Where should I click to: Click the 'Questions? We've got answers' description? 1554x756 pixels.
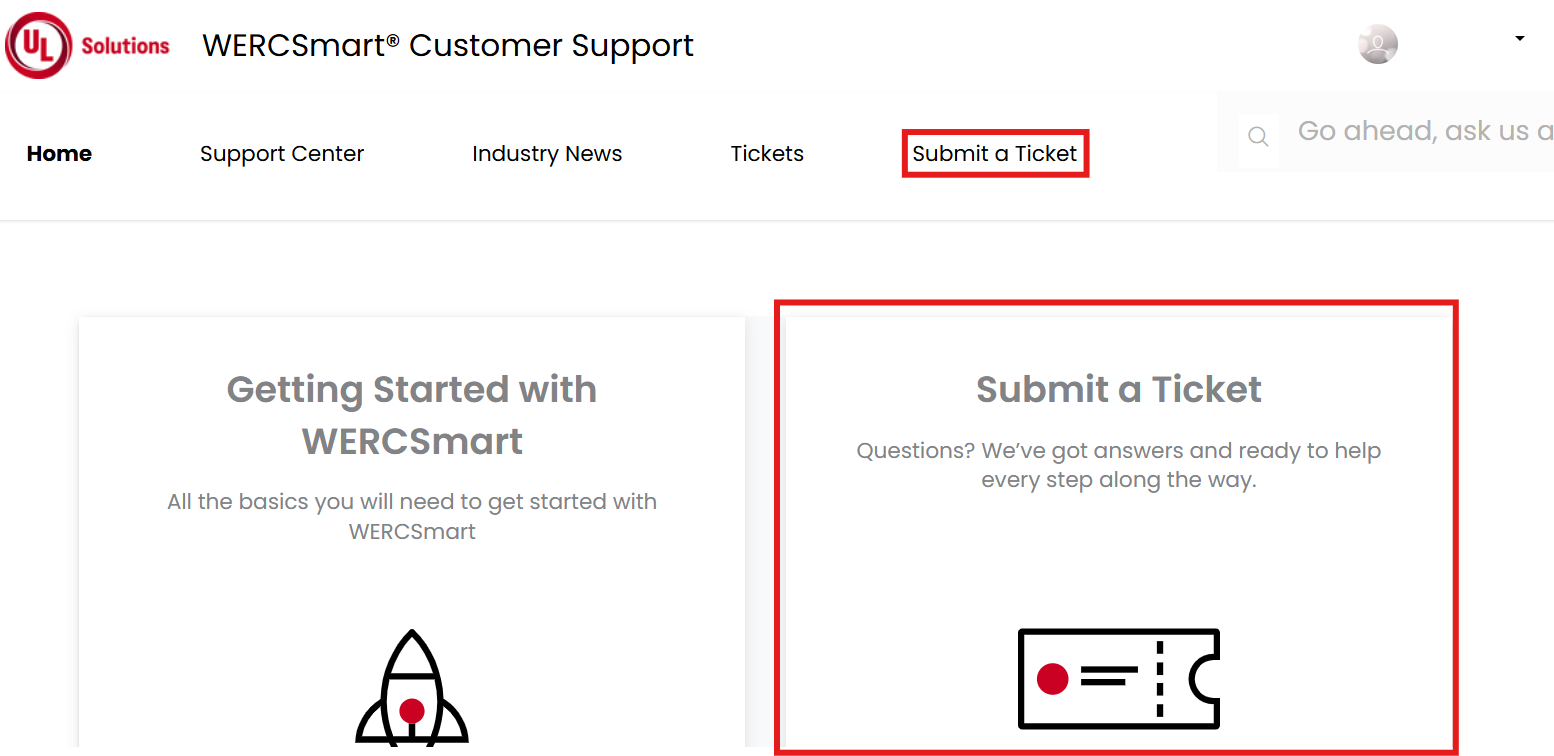1119,465
